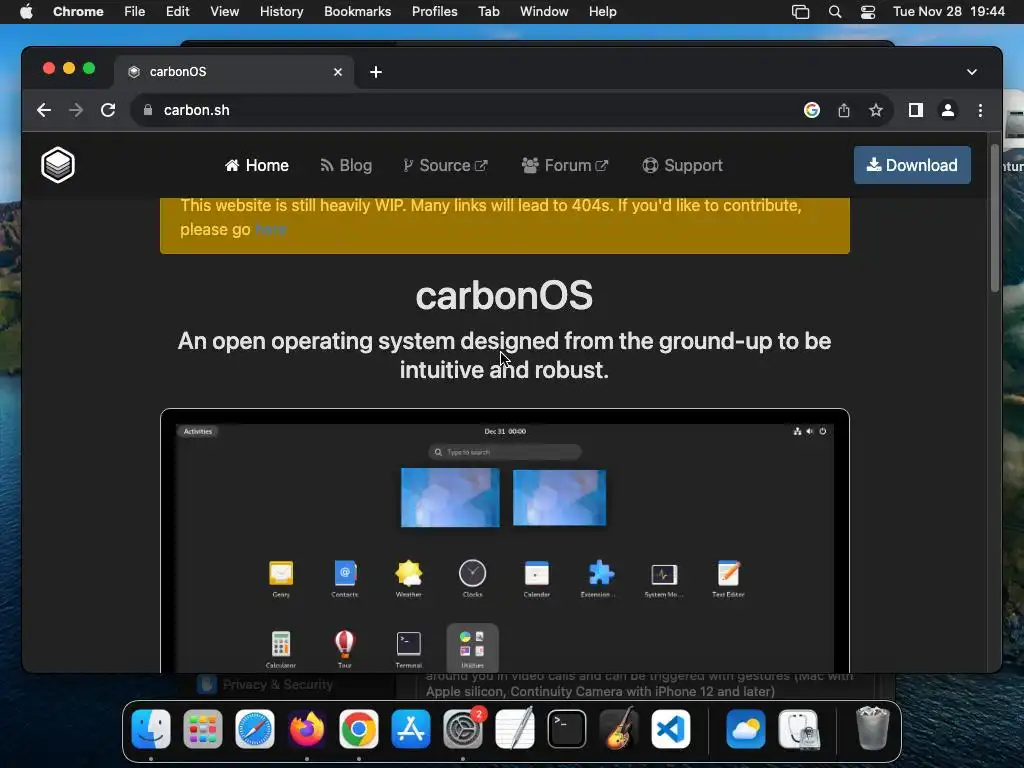Screen dimensions: 1024x768
Task: Open the File menu
Action: 135,12
